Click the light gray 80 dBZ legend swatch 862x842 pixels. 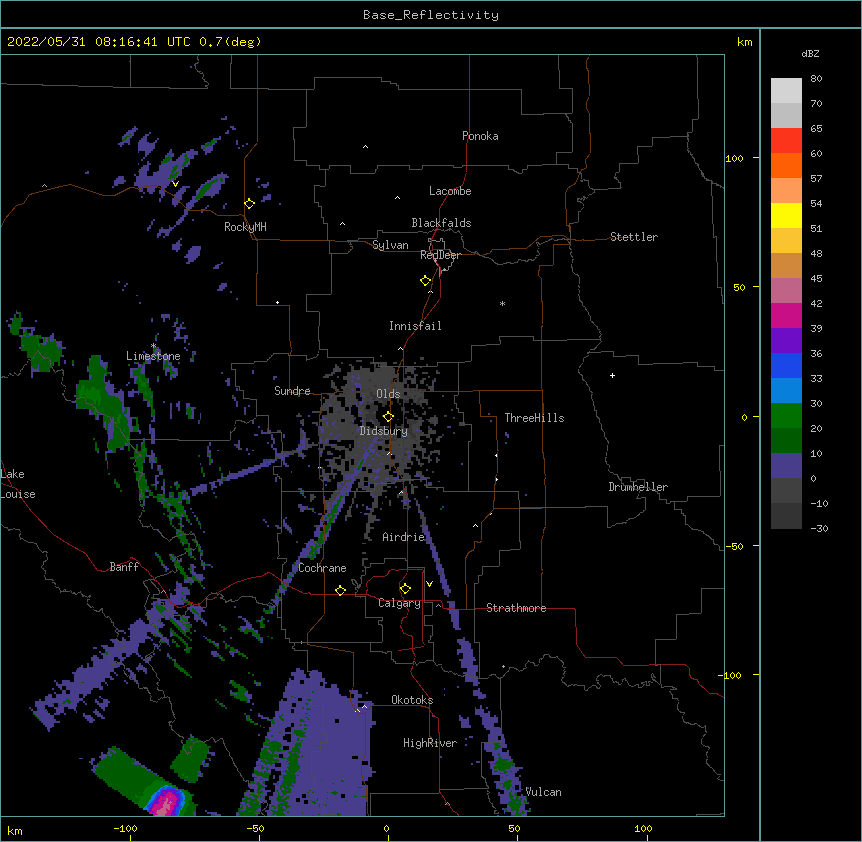786,91
